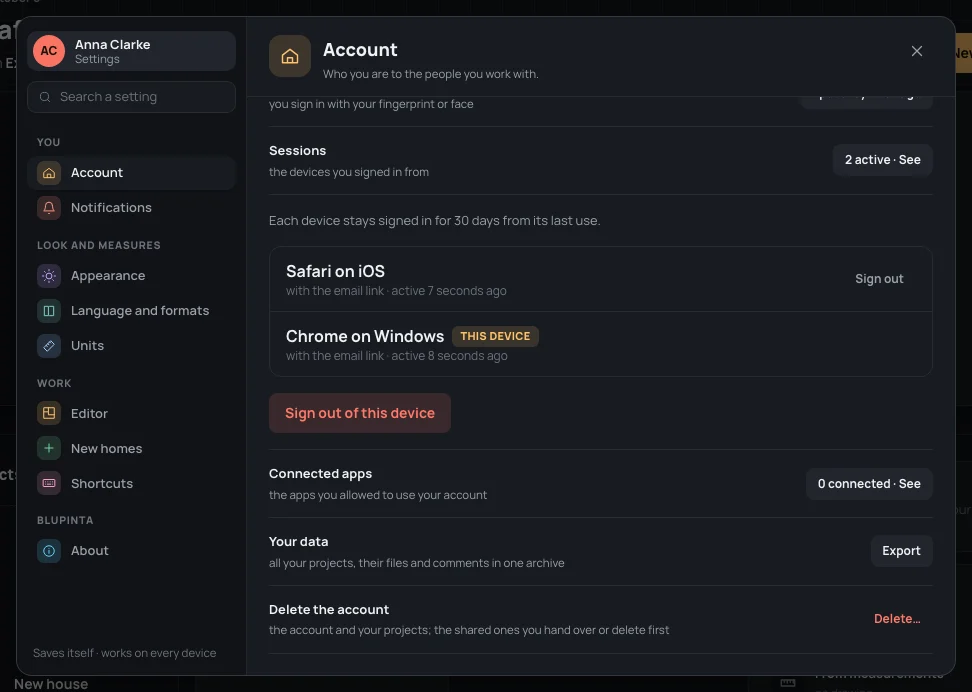Click the red Delete… link
The height and width of the screenshot is (692, 972).
pyautogui.click(x=897, y=619)
